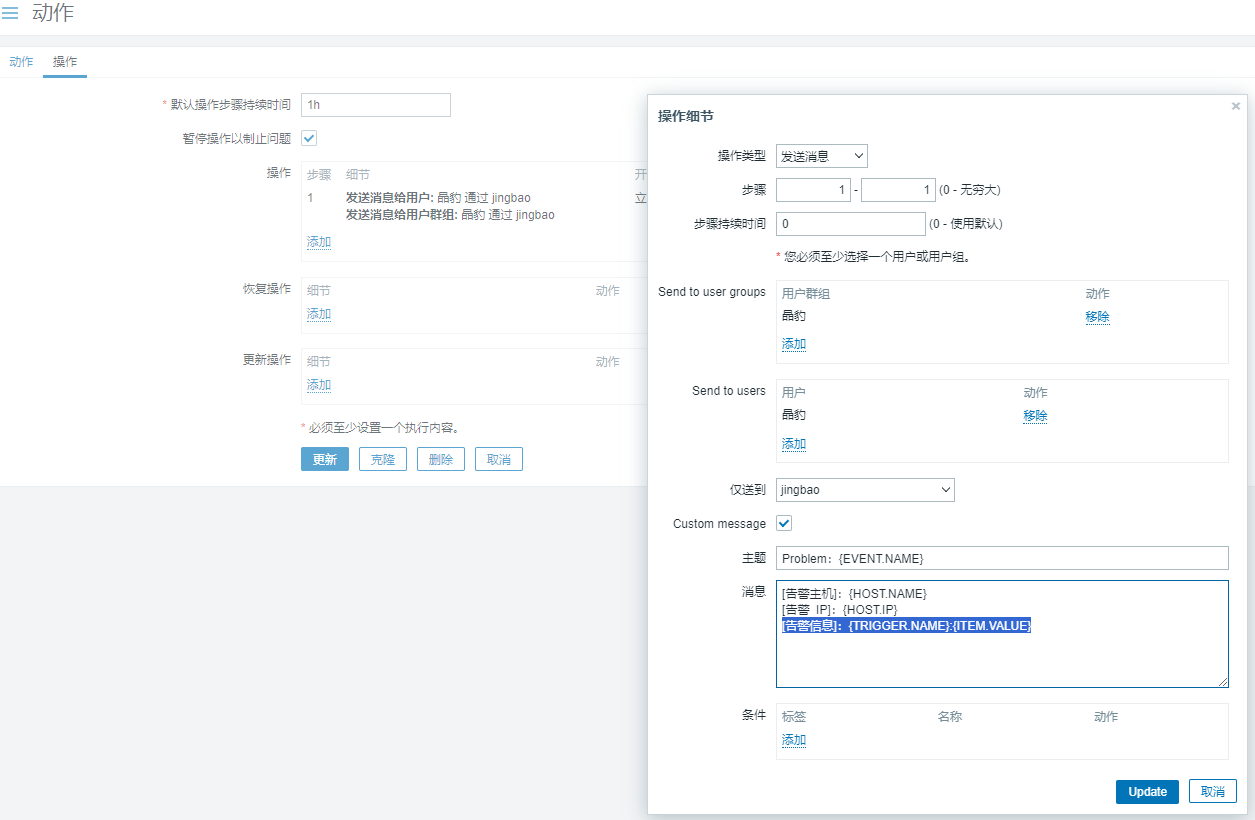Screen dimensions: 1255x820
Task: Close the 操作细节 dialog with X
Action: point(1235,106)
